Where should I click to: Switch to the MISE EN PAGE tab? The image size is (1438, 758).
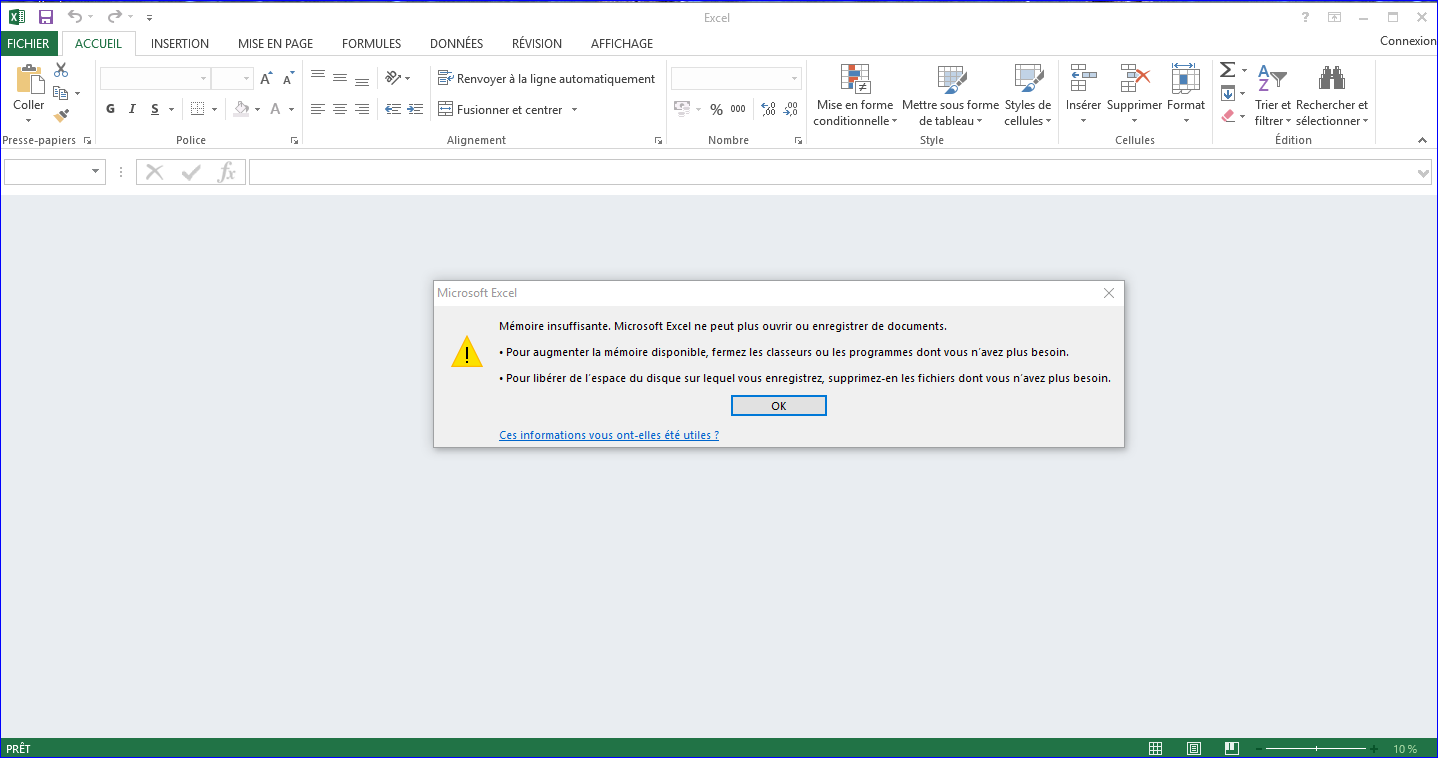275,43
